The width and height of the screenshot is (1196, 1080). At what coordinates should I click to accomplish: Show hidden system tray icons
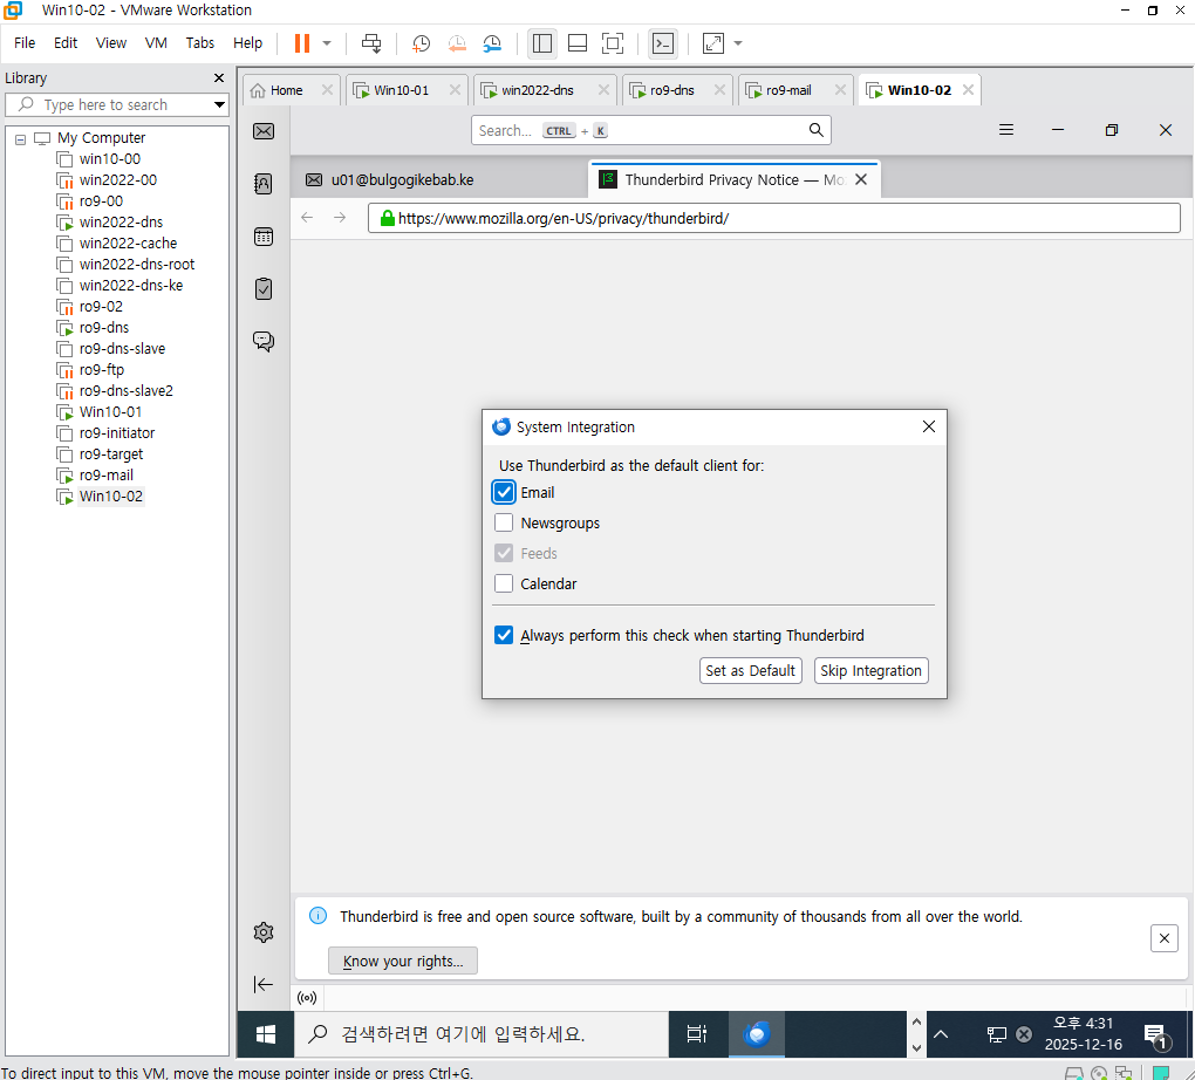pyautogui.click(x=941, y=1034)
